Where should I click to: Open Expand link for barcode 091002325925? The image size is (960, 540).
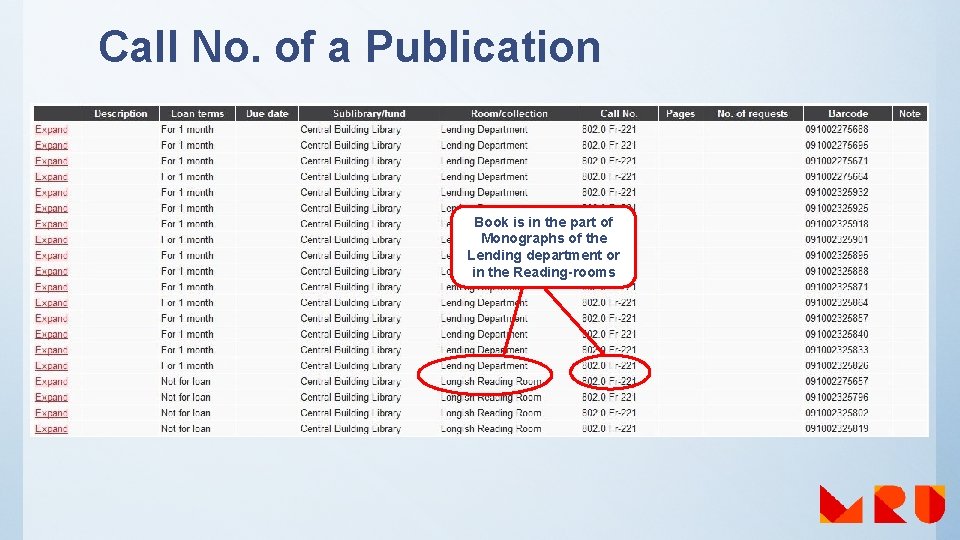pyautogui.click(x=51, y=209)
